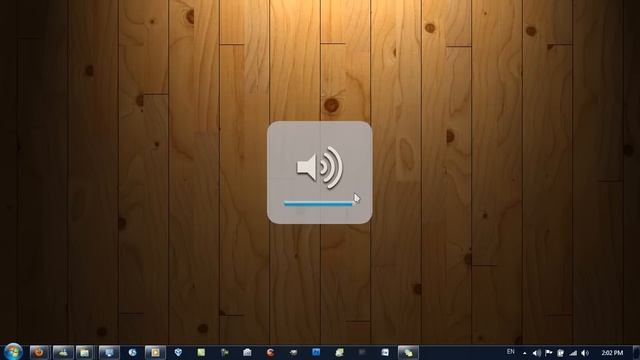Image resolution: width=640 pixels, height=360 pixels.
Task: Open the red letter C taskbar icon
Action: click(x=270, y=352)
